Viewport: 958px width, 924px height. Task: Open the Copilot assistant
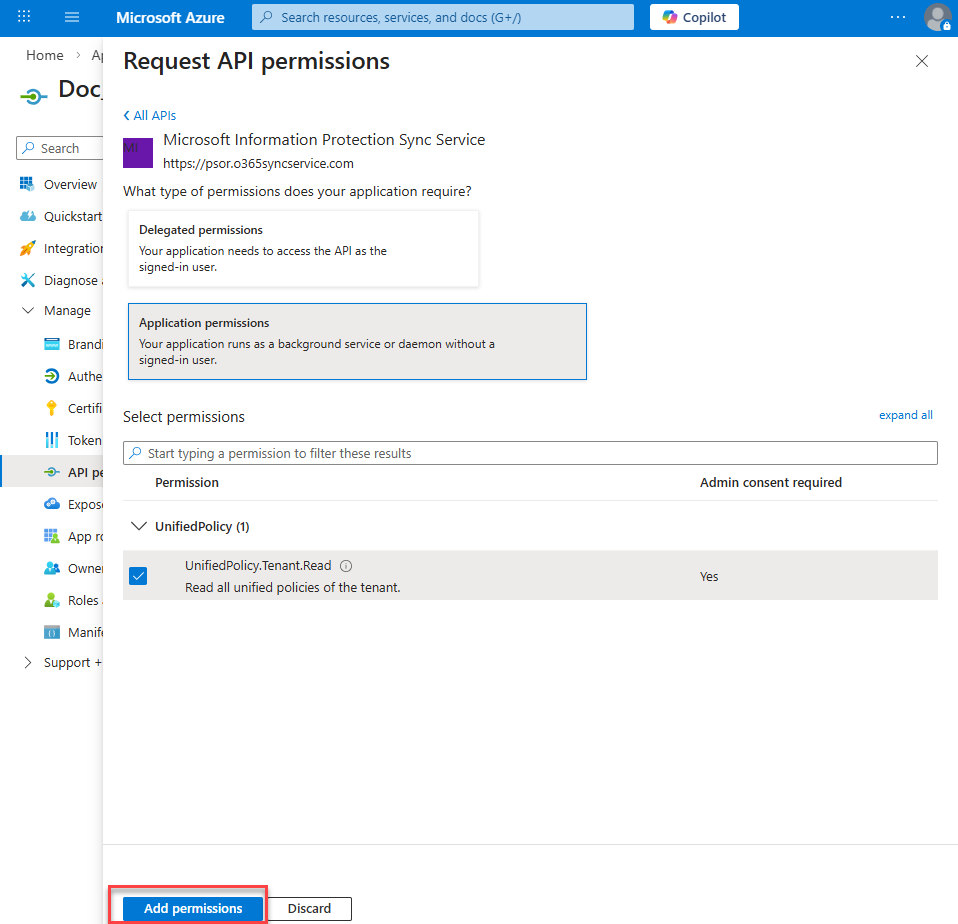694,17
